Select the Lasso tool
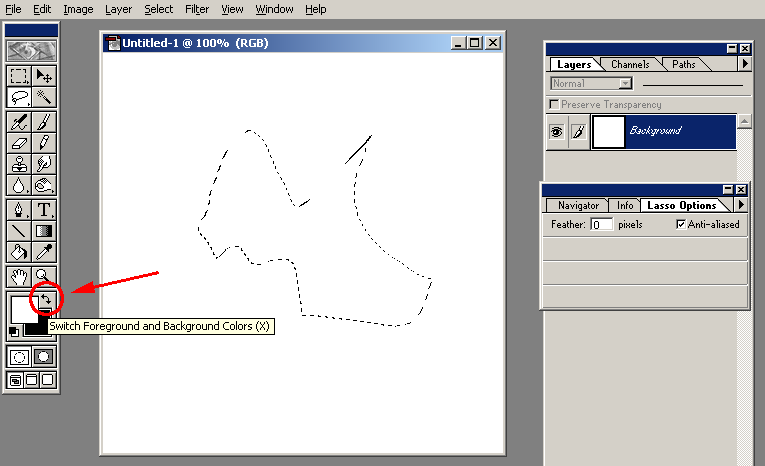The height and width of the screenshot is (466, 765). point(19,98)
